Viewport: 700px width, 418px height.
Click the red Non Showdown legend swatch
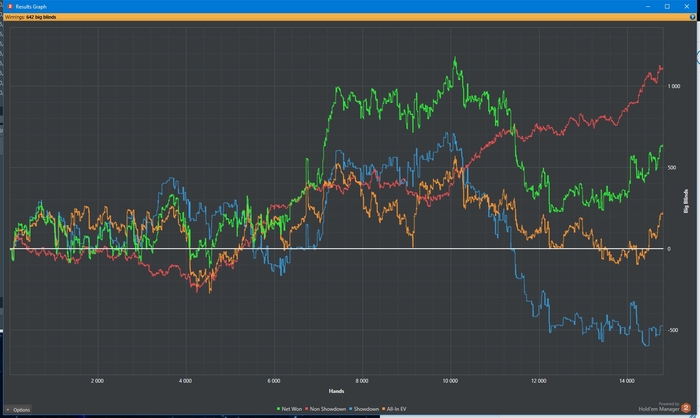point(307,409)
